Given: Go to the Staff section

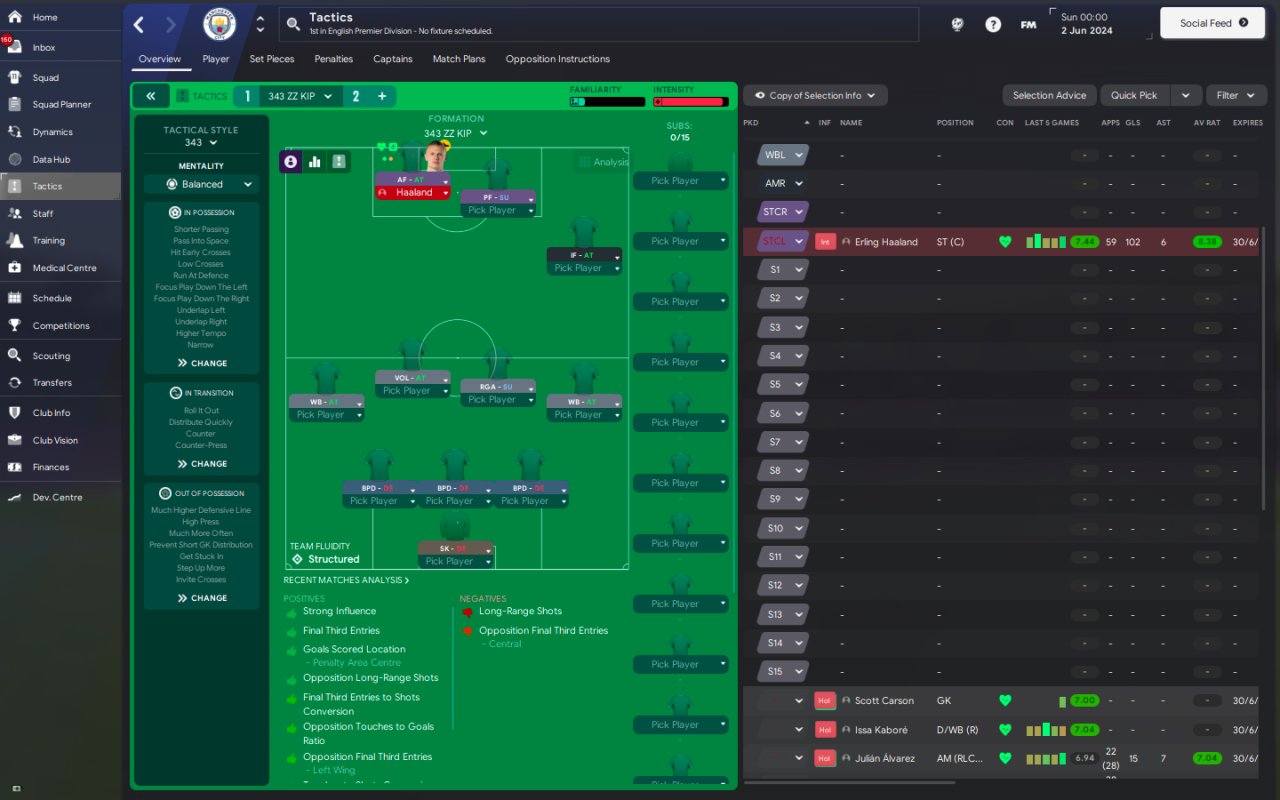Looking at the screenshot, I should [x=43, y=213].
